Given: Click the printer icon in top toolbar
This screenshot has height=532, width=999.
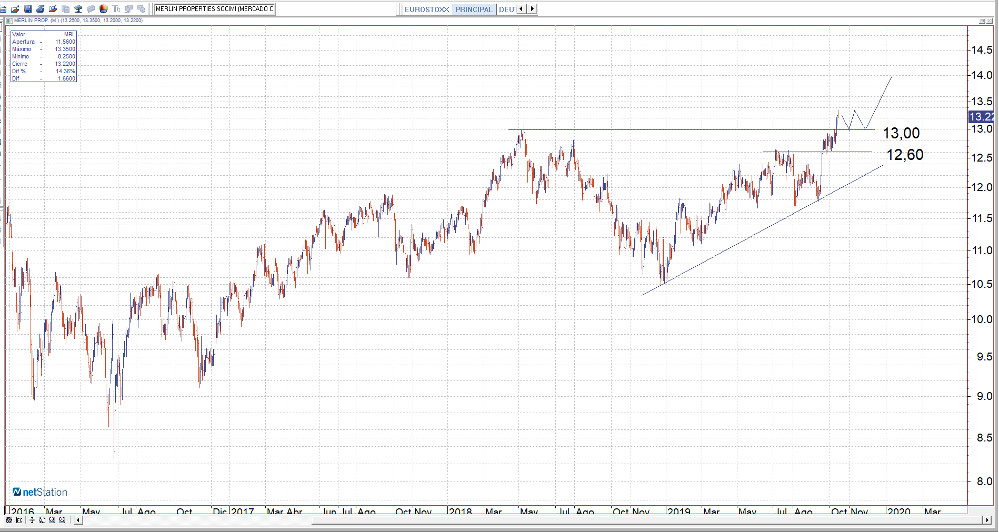Looking at the screenshot, I should (40, 9).
